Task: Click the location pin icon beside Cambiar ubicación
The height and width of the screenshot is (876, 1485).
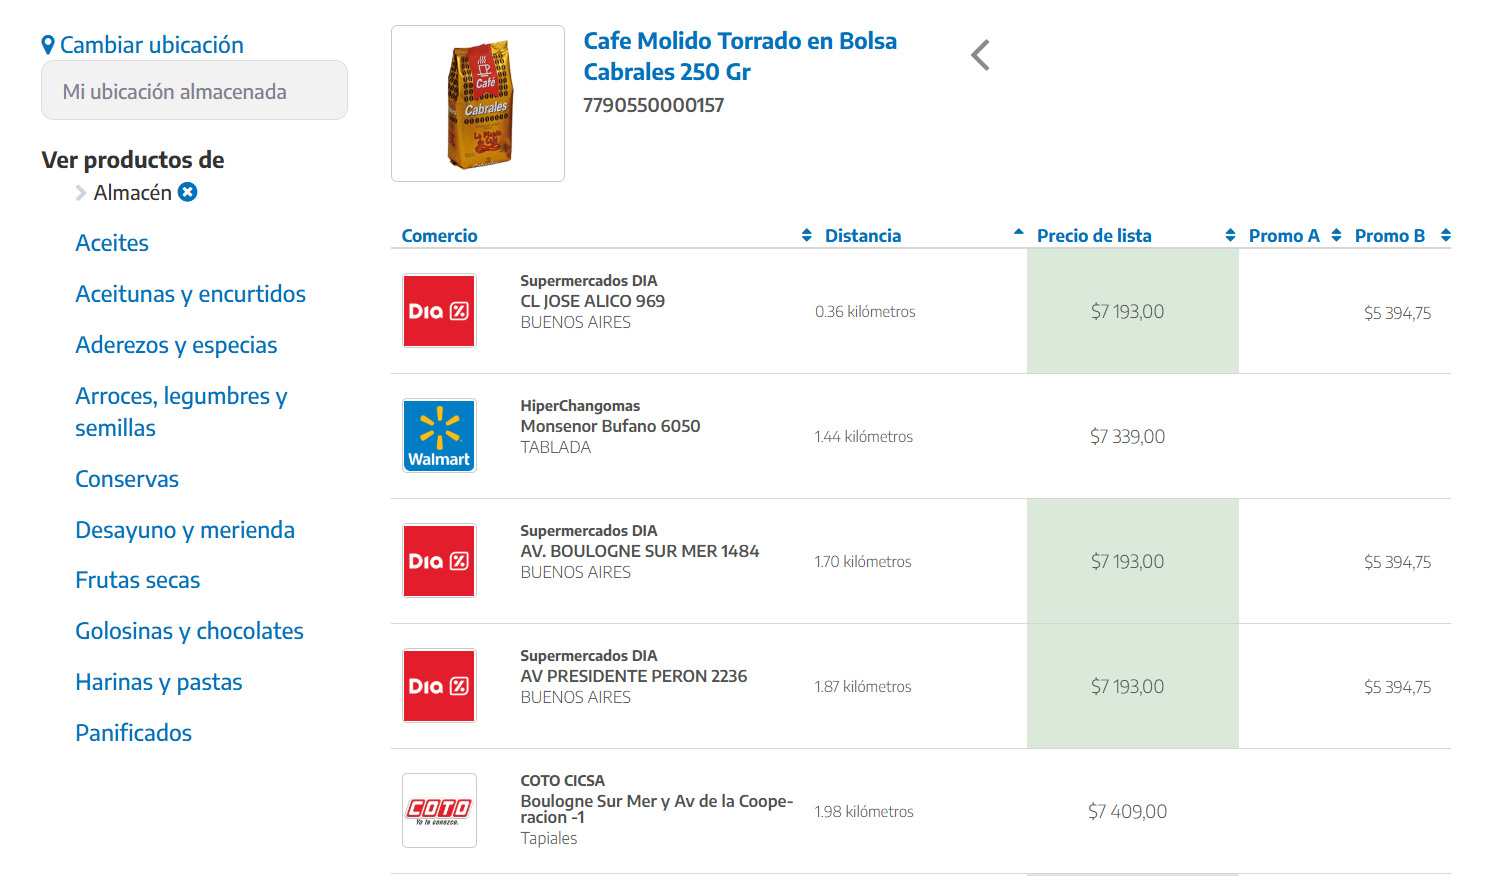Action: coord(48,45)
